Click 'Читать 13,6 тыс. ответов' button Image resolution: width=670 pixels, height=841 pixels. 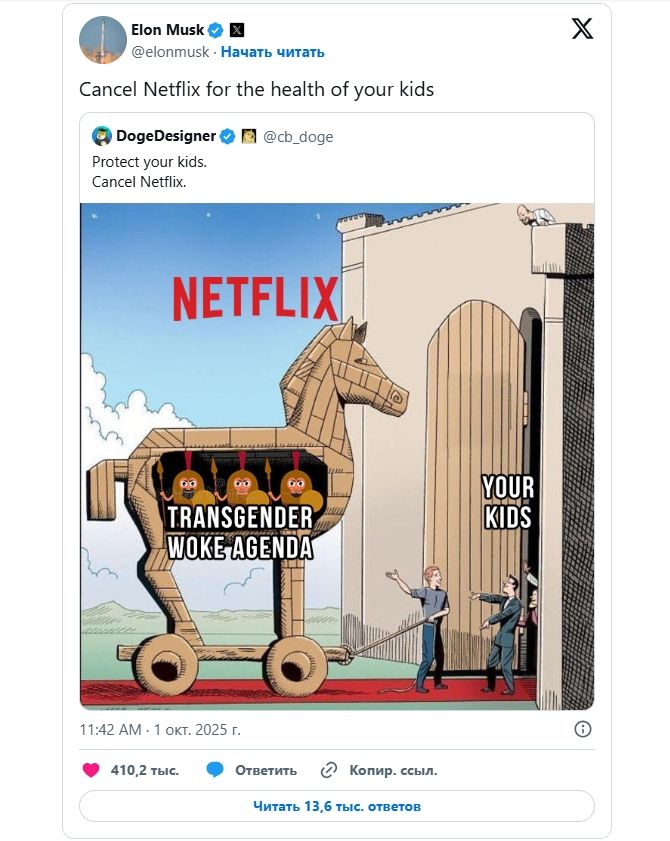coord(336,806)
